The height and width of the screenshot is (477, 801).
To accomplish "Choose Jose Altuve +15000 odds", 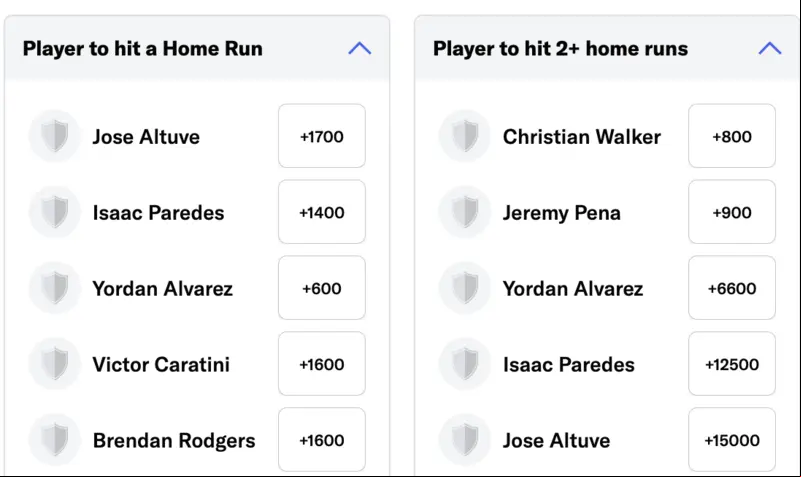I will [x=732, y=440].
